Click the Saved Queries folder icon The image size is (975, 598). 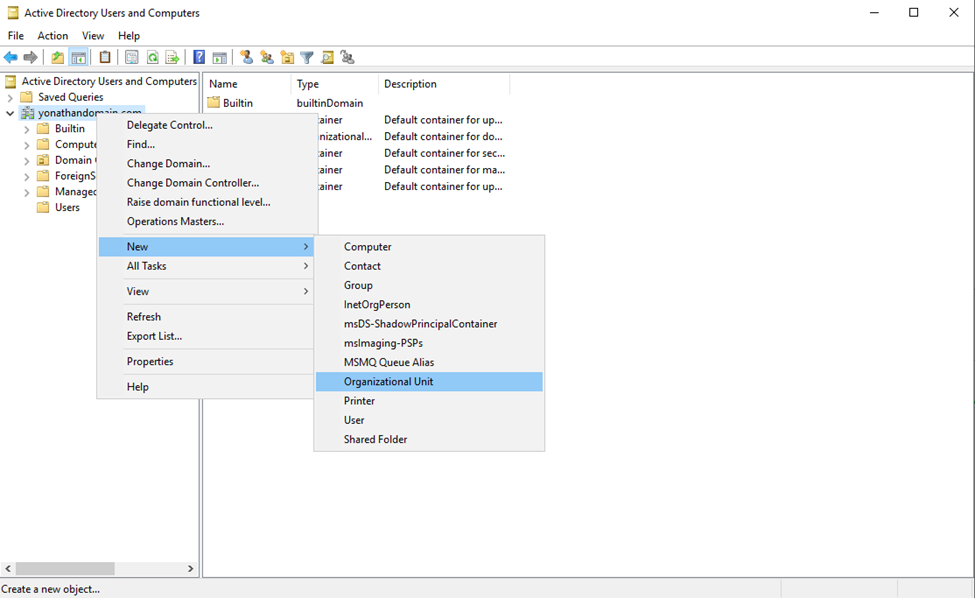(x=26, y=97)
